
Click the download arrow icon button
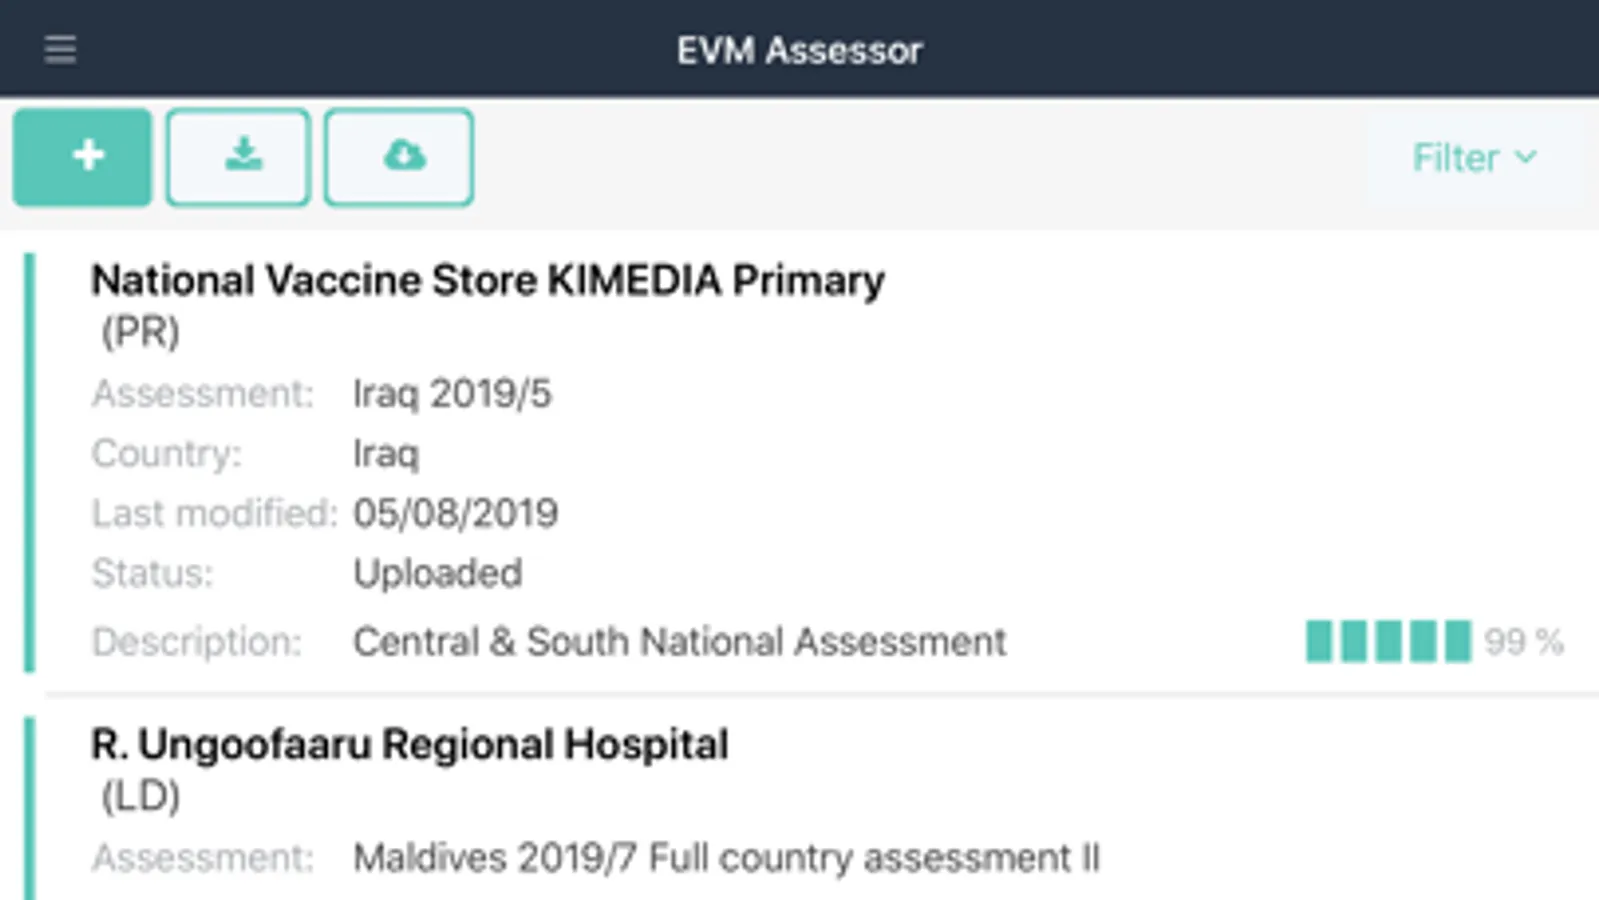238,157
